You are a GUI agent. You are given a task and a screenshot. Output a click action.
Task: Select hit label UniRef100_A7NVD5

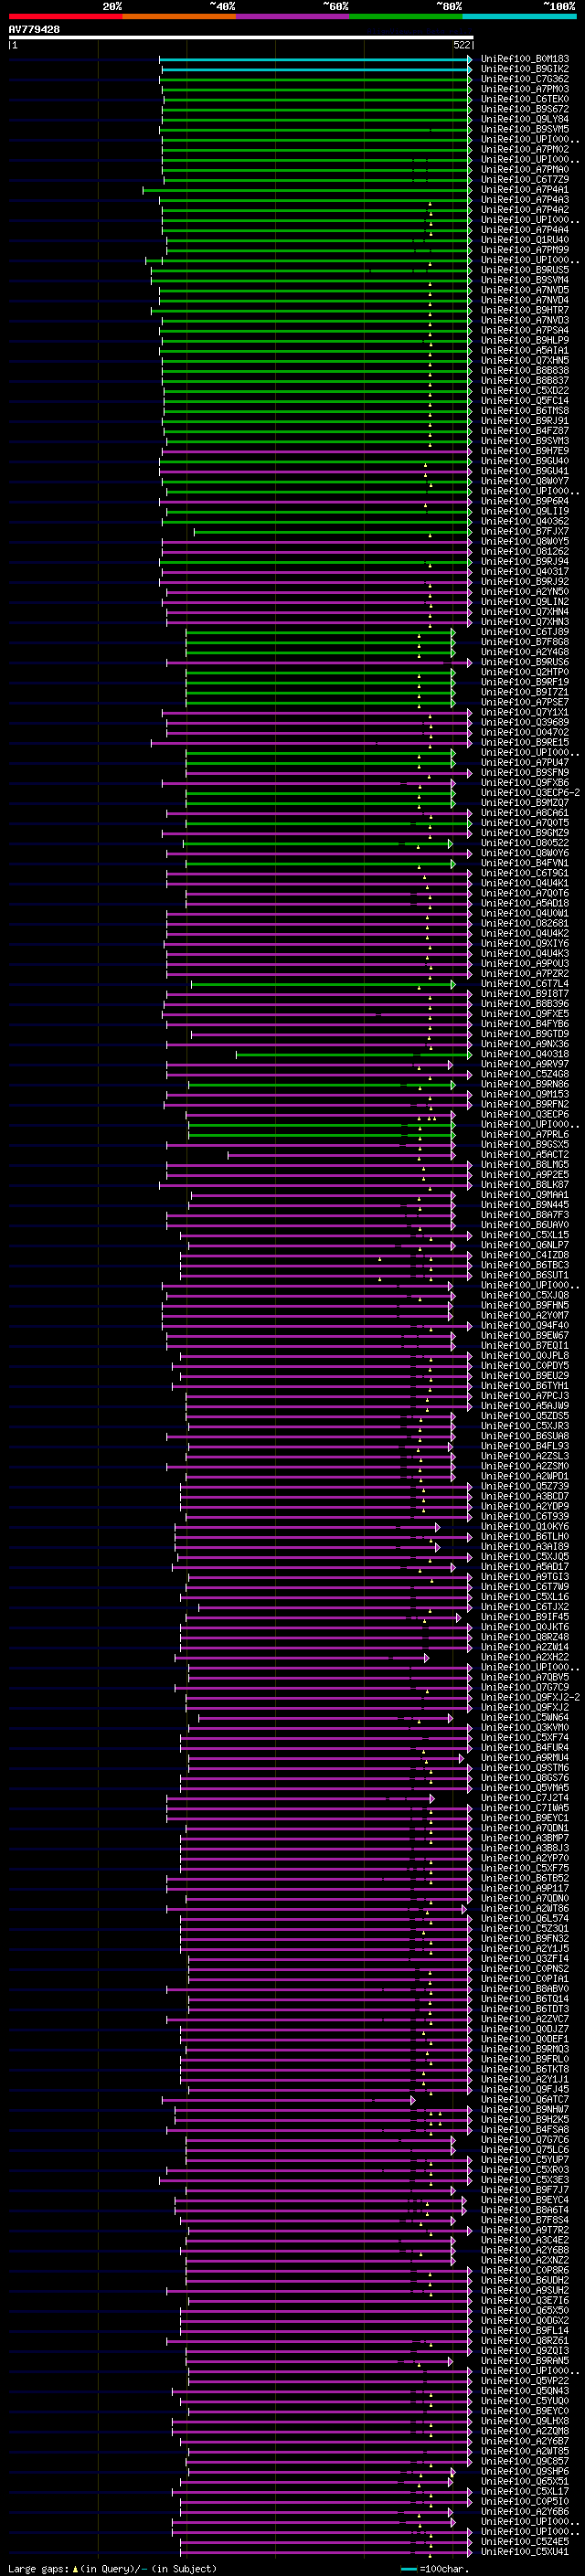point(525,290)
